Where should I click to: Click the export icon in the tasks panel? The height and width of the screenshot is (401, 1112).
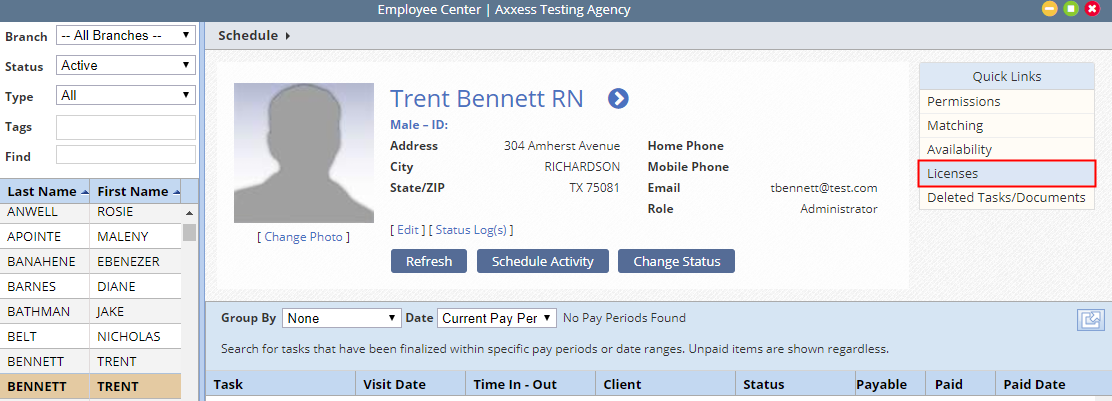coord(1089,320)
